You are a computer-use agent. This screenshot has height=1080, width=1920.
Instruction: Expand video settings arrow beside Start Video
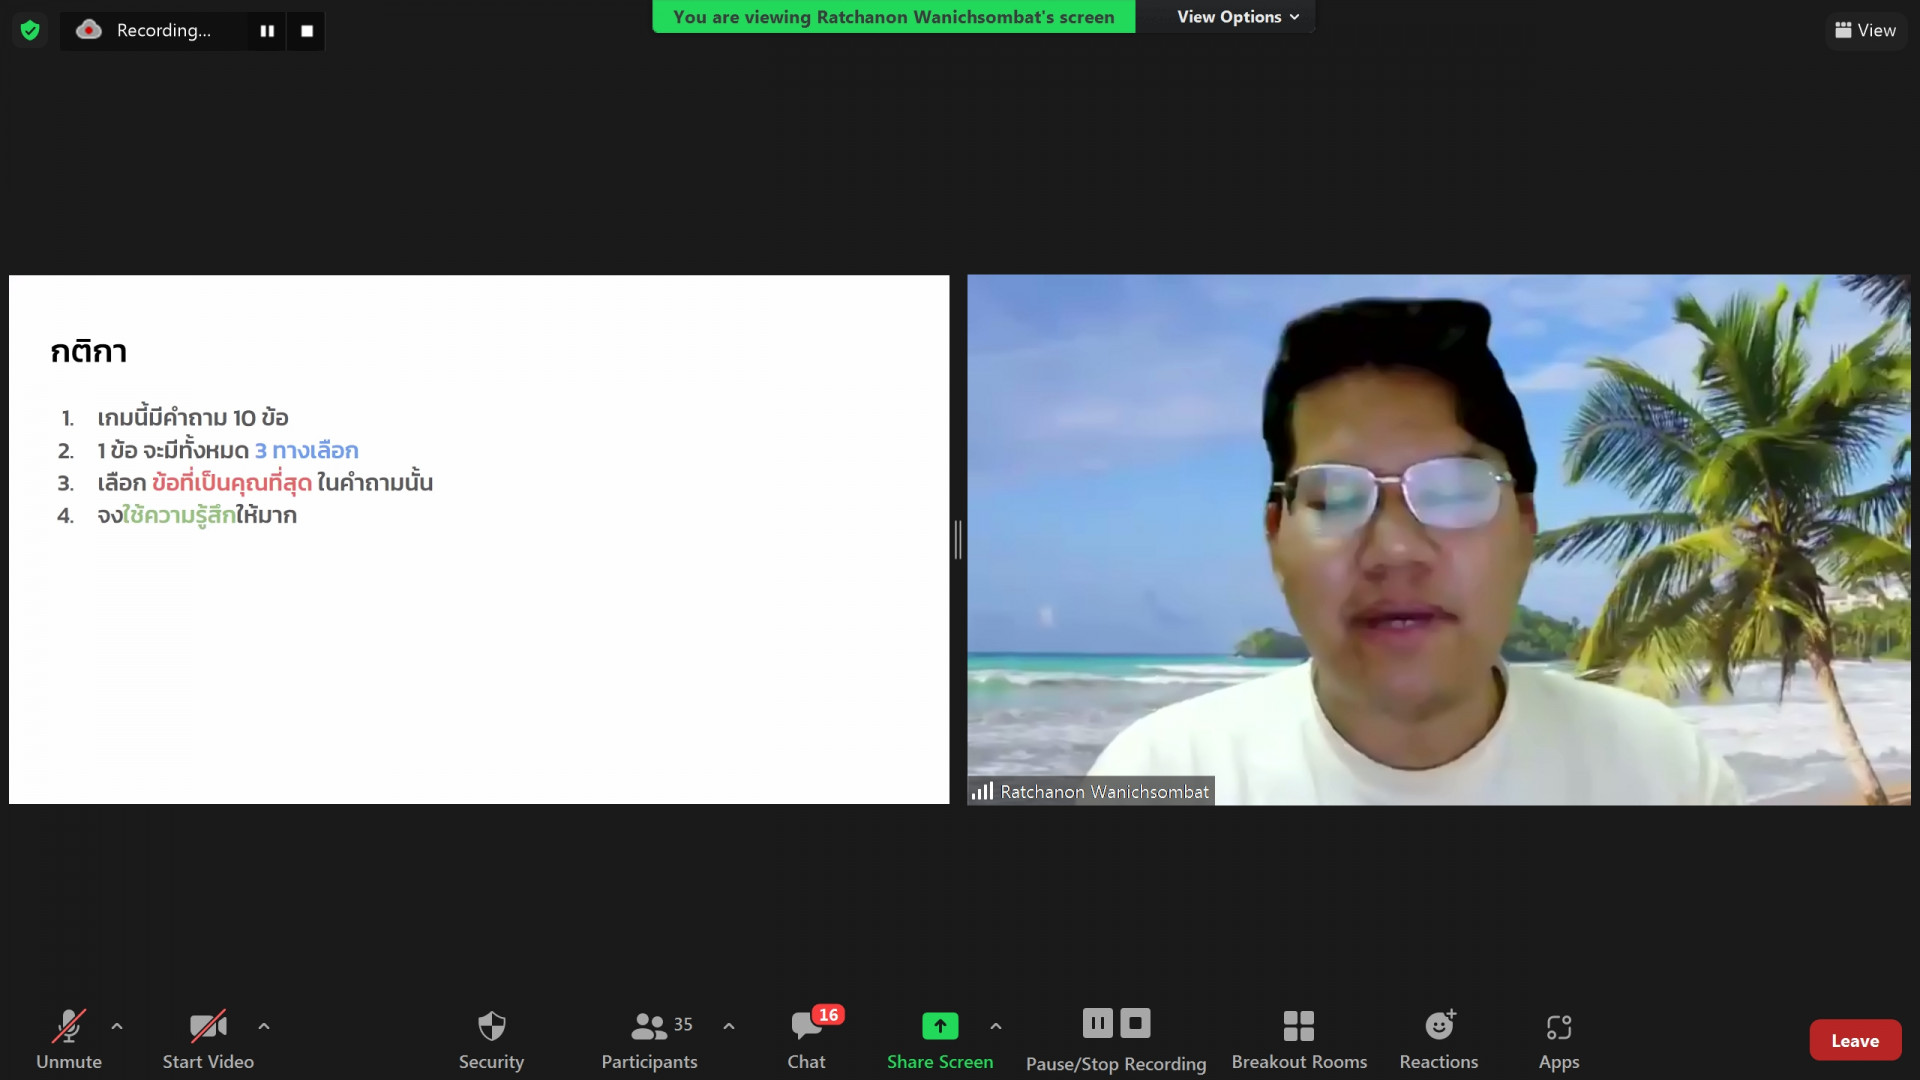(264, 1026)
